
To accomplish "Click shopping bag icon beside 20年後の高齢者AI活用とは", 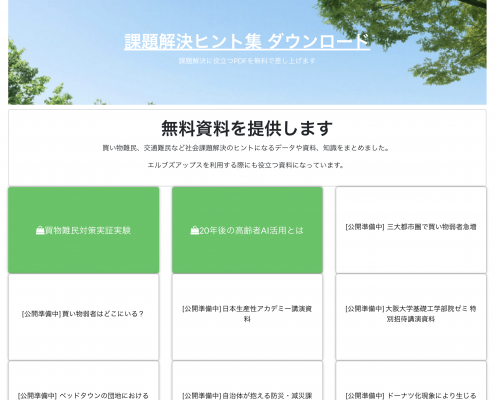I will 195,230.
